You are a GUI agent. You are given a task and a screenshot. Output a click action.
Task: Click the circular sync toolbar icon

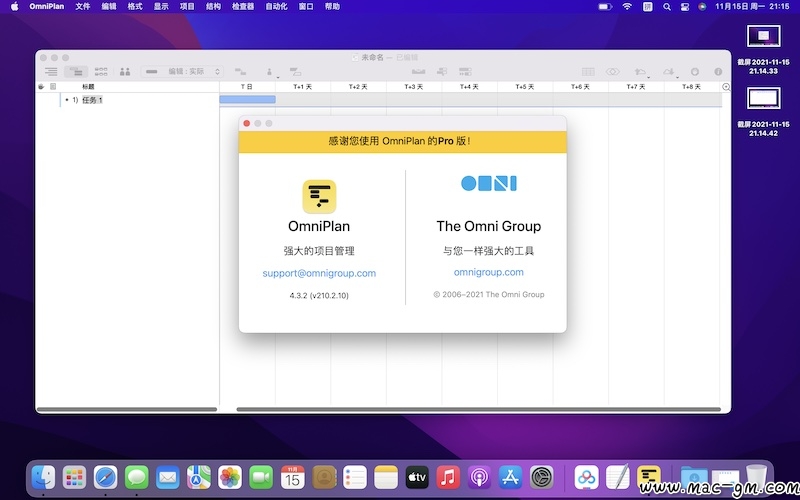click(695, 71)
